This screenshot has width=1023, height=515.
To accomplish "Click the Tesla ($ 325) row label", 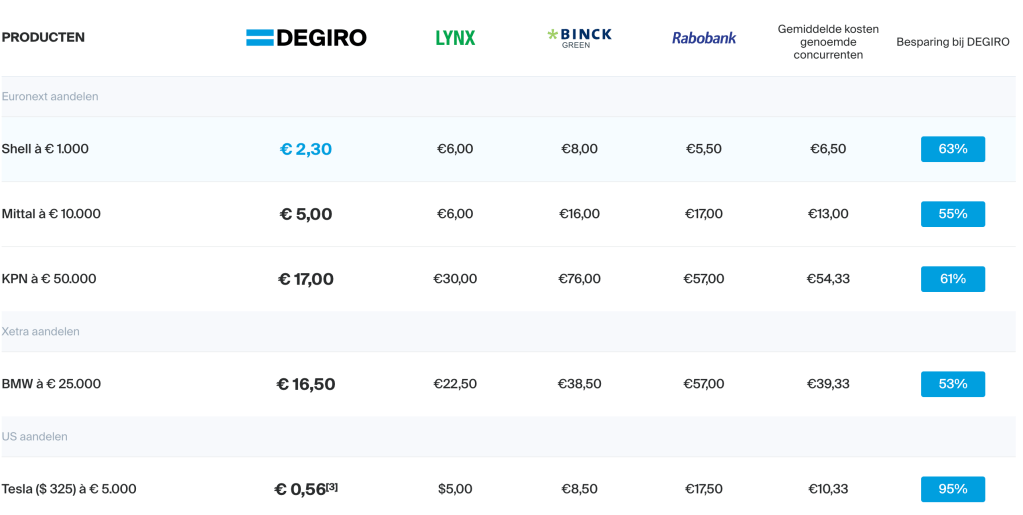I will coord(69,489).
